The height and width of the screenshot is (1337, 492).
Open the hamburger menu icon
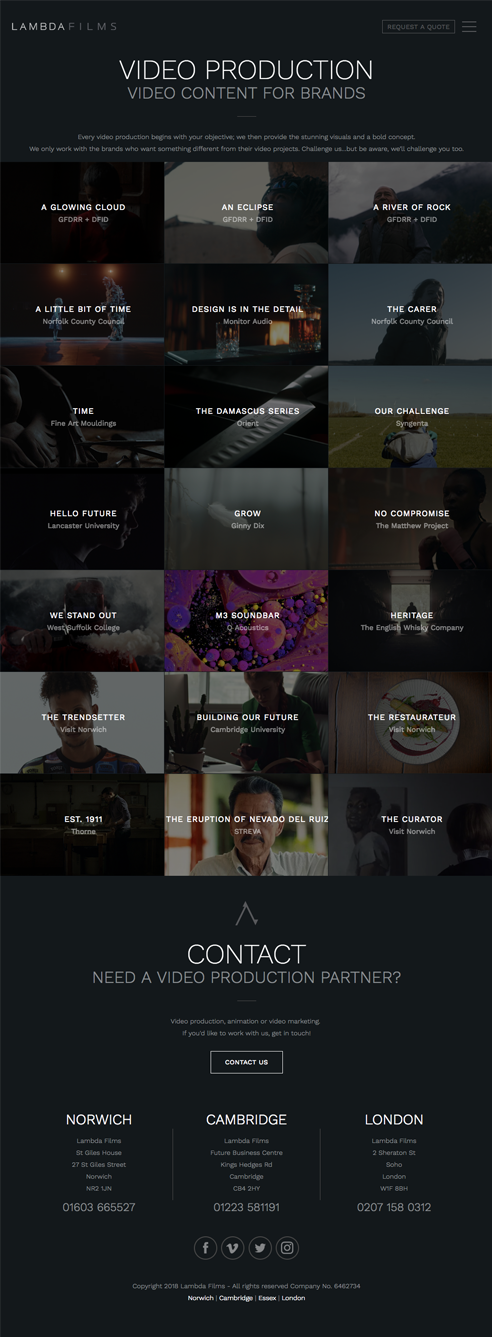469,27
